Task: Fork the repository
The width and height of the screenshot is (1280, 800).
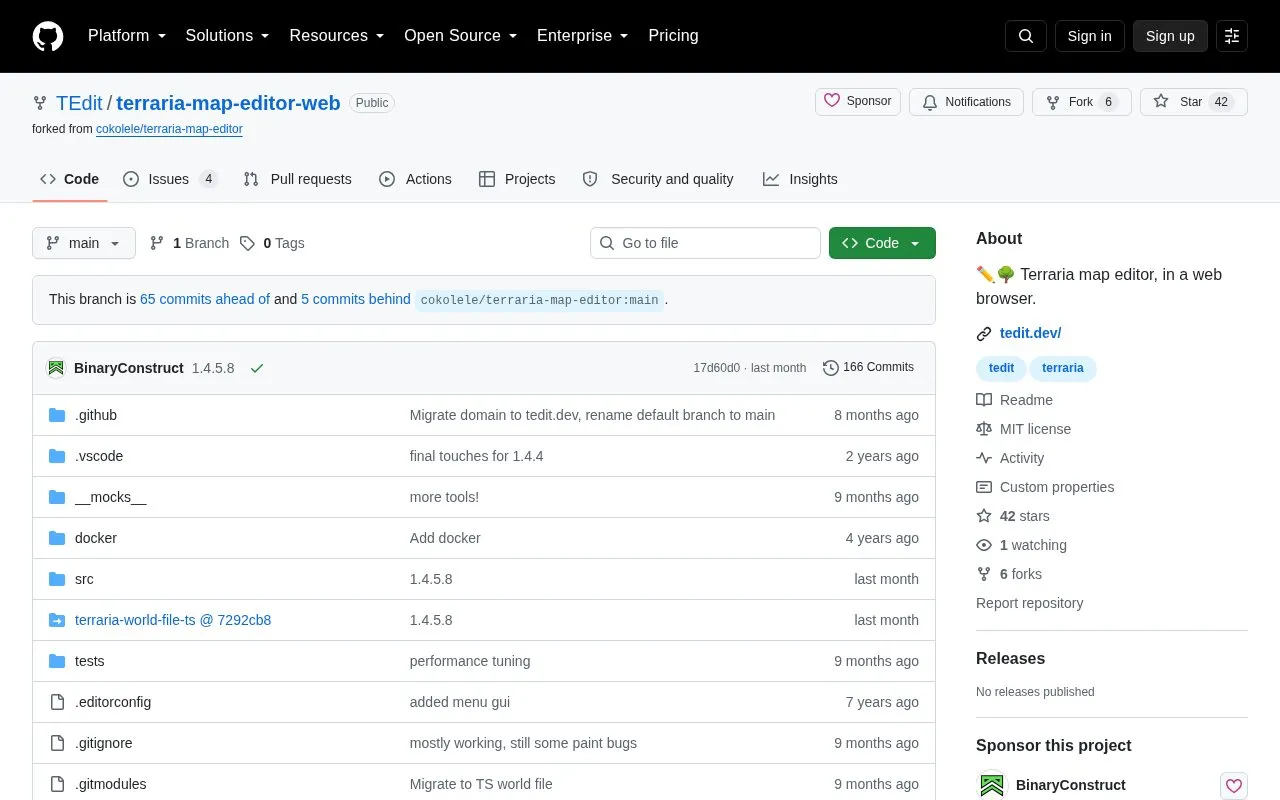Action: 1081,102
